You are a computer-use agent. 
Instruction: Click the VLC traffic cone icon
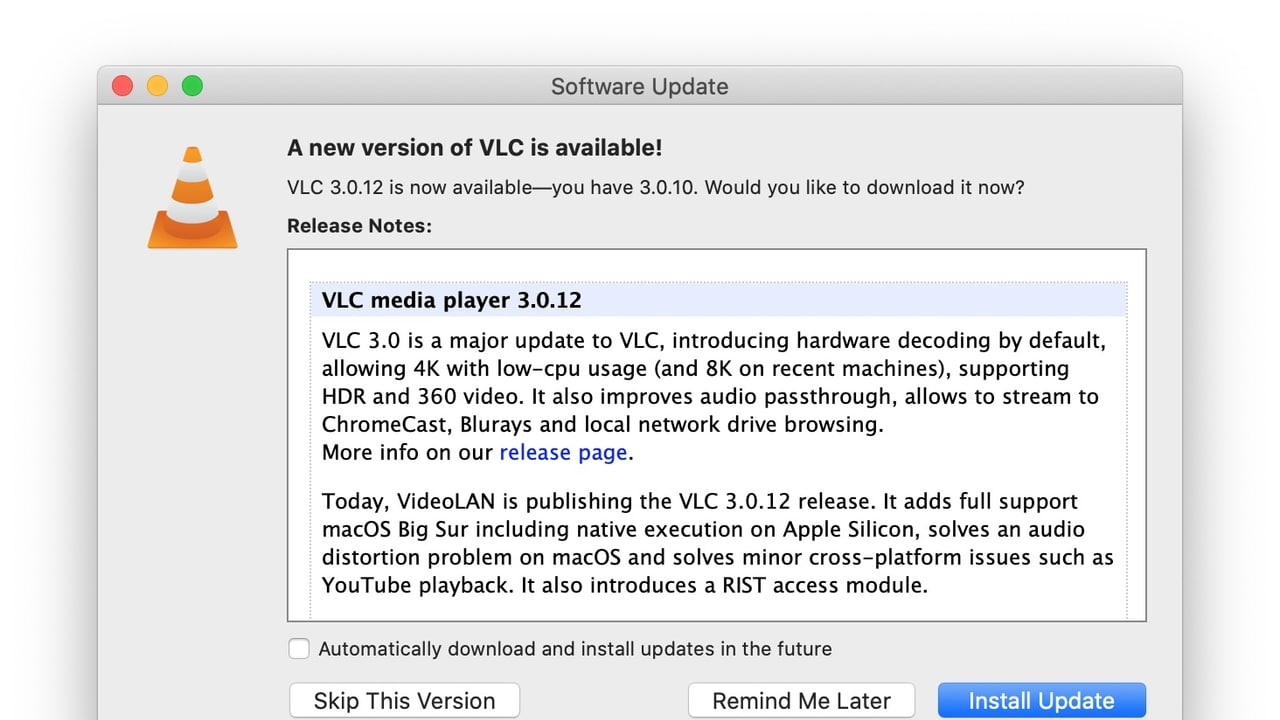coord(192,198)
